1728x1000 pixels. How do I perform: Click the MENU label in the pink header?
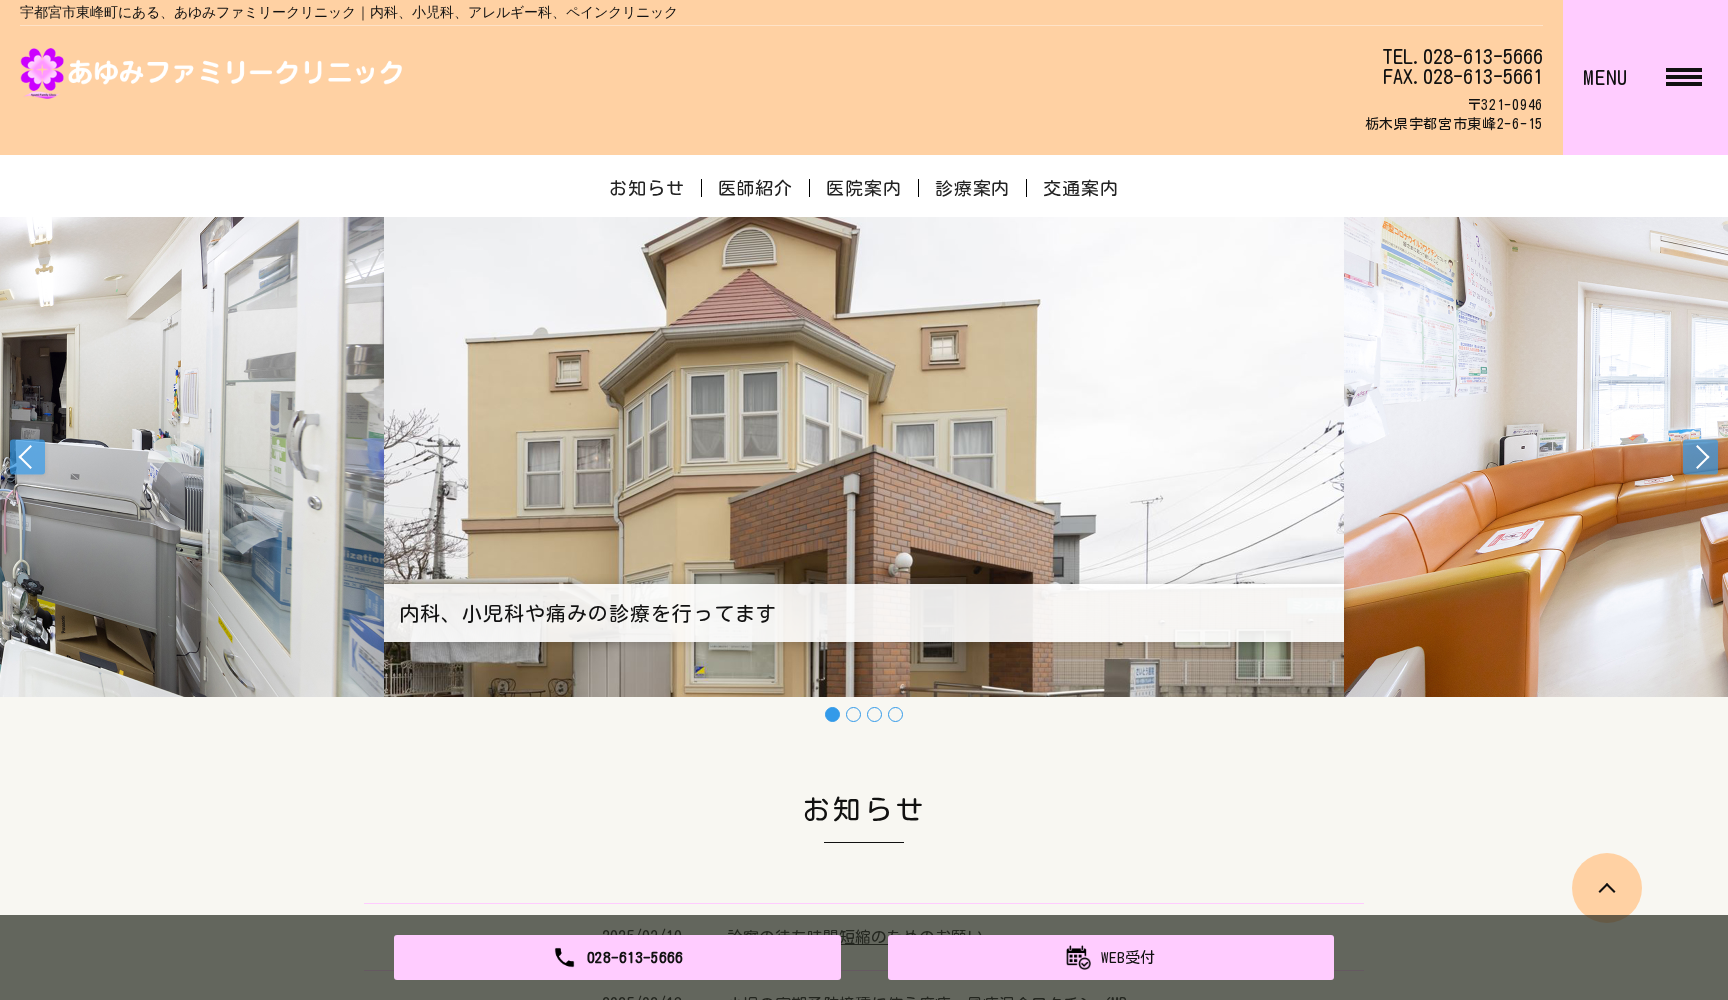[x=1605, y=77]
